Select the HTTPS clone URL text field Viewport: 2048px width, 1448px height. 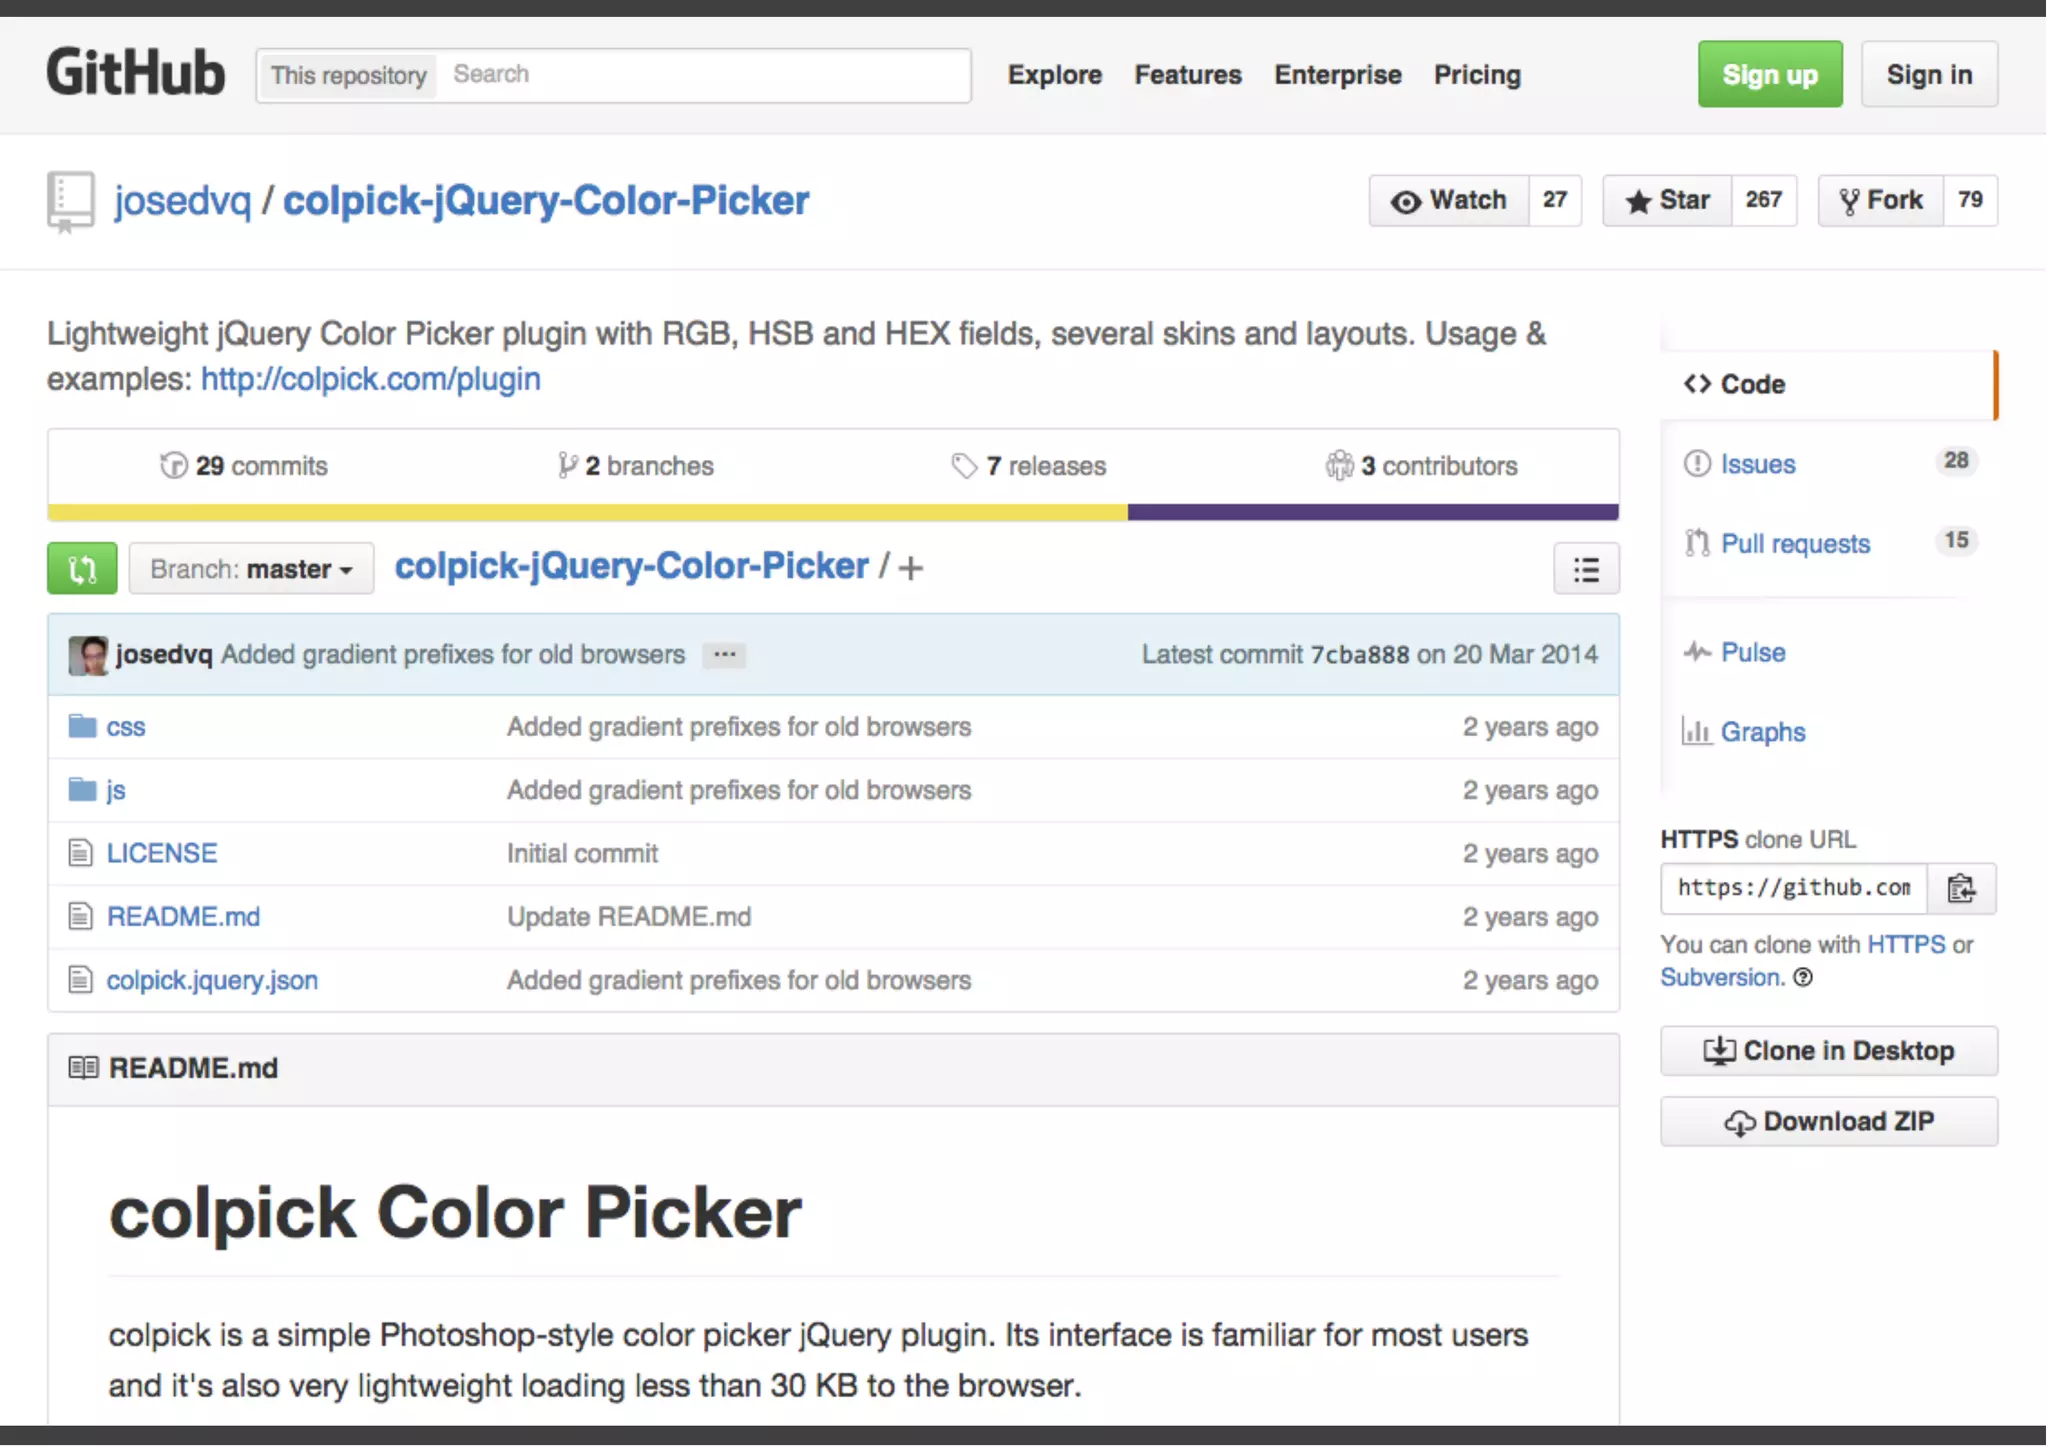[x=1794, y=888]
